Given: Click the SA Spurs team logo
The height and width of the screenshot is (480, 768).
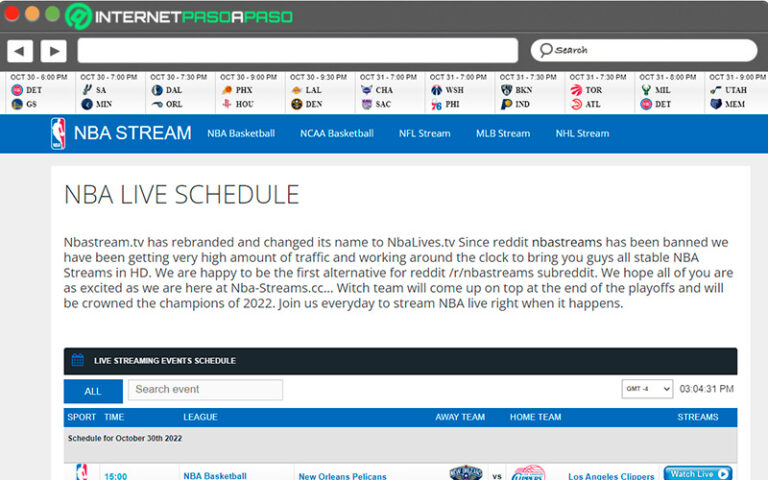Looking at the screenshot, I should [87, 90].
